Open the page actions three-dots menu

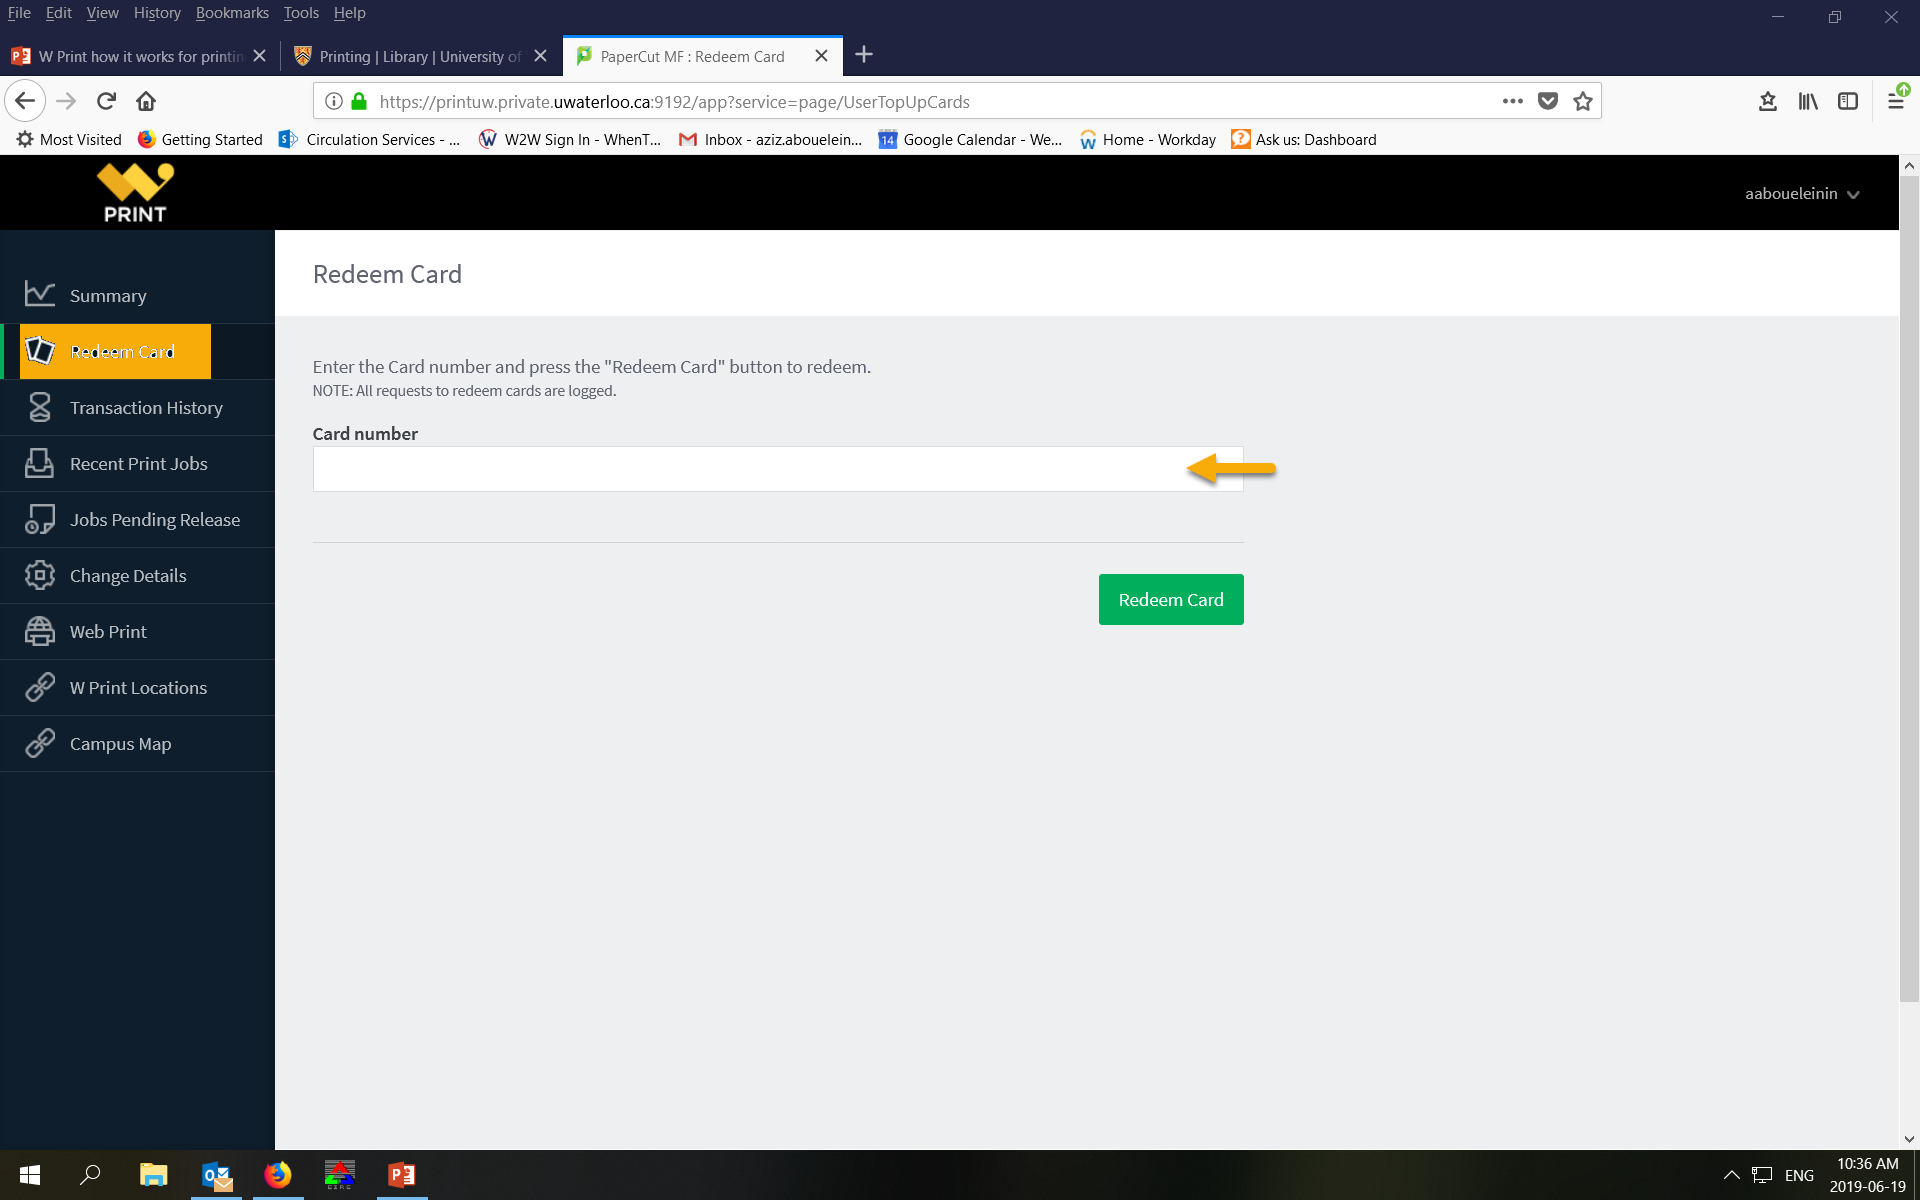pos(1512,101)
